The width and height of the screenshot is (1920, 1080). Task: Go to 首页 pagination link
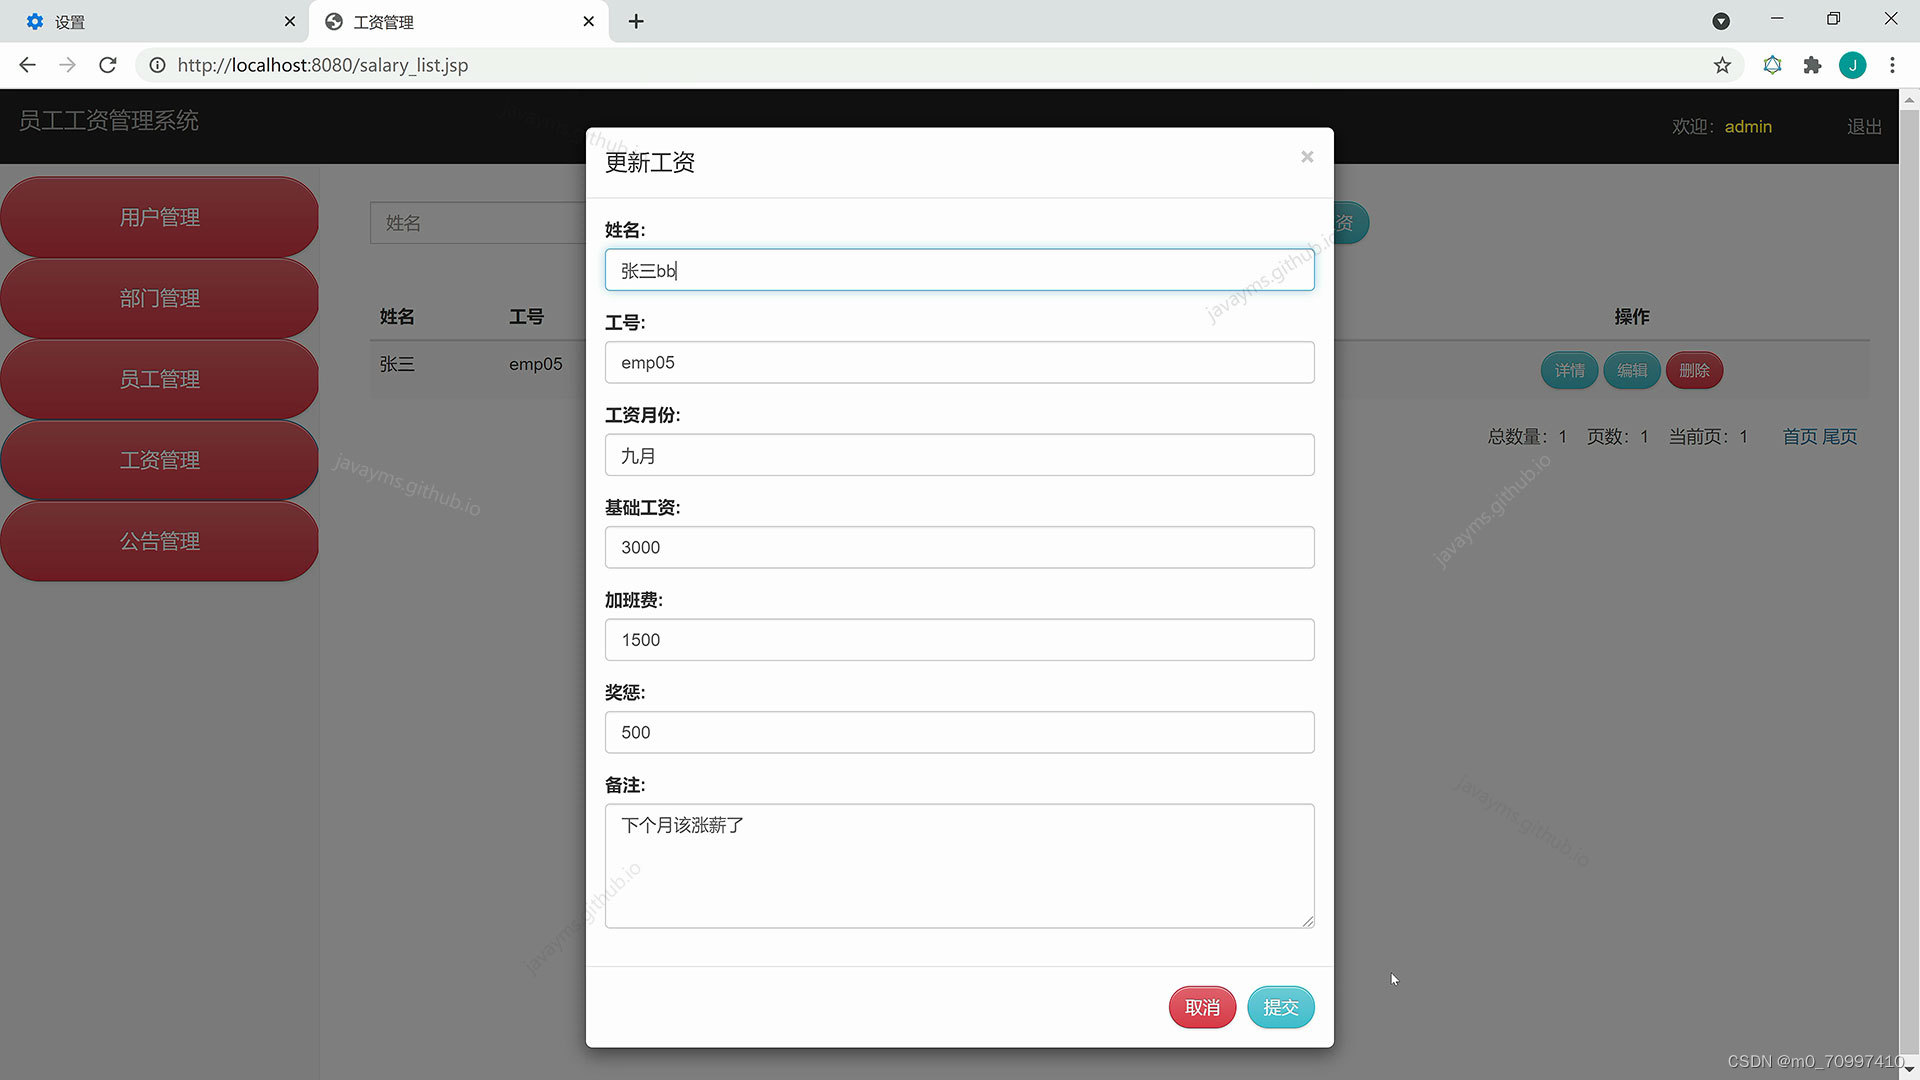[1800, 437]
